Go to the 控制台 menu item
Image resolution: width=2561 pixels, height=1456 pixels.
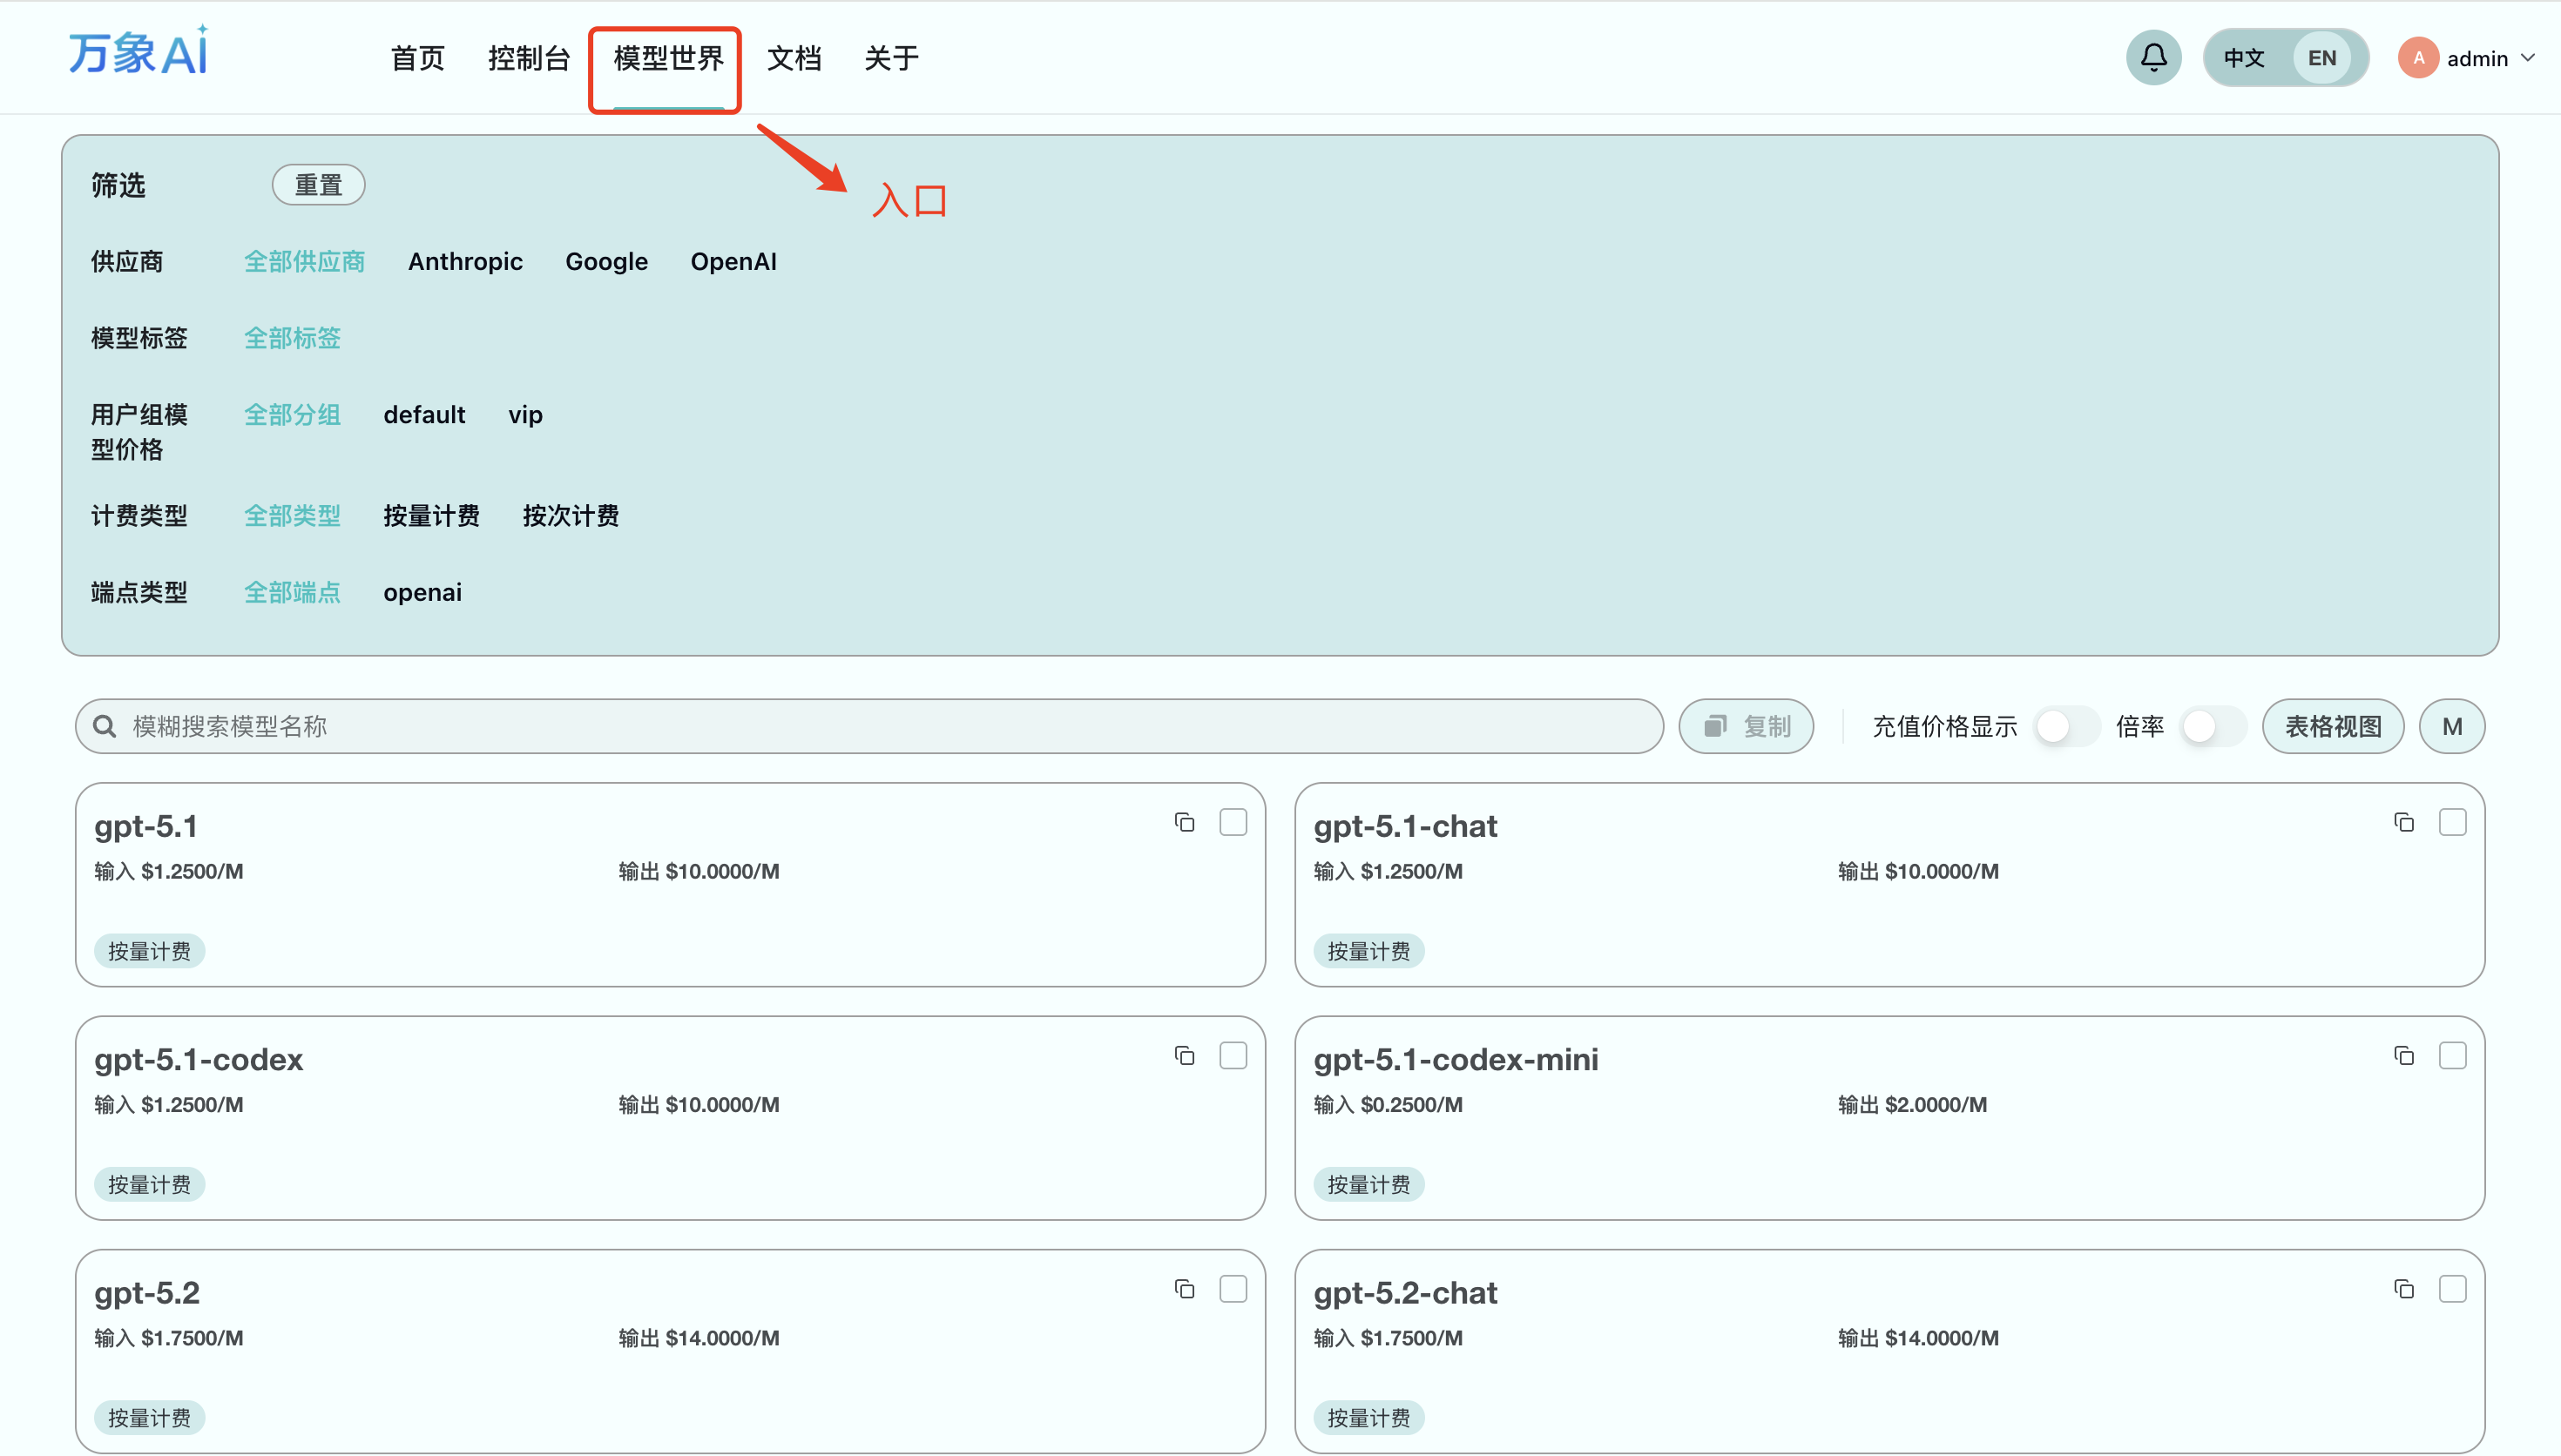529,58
